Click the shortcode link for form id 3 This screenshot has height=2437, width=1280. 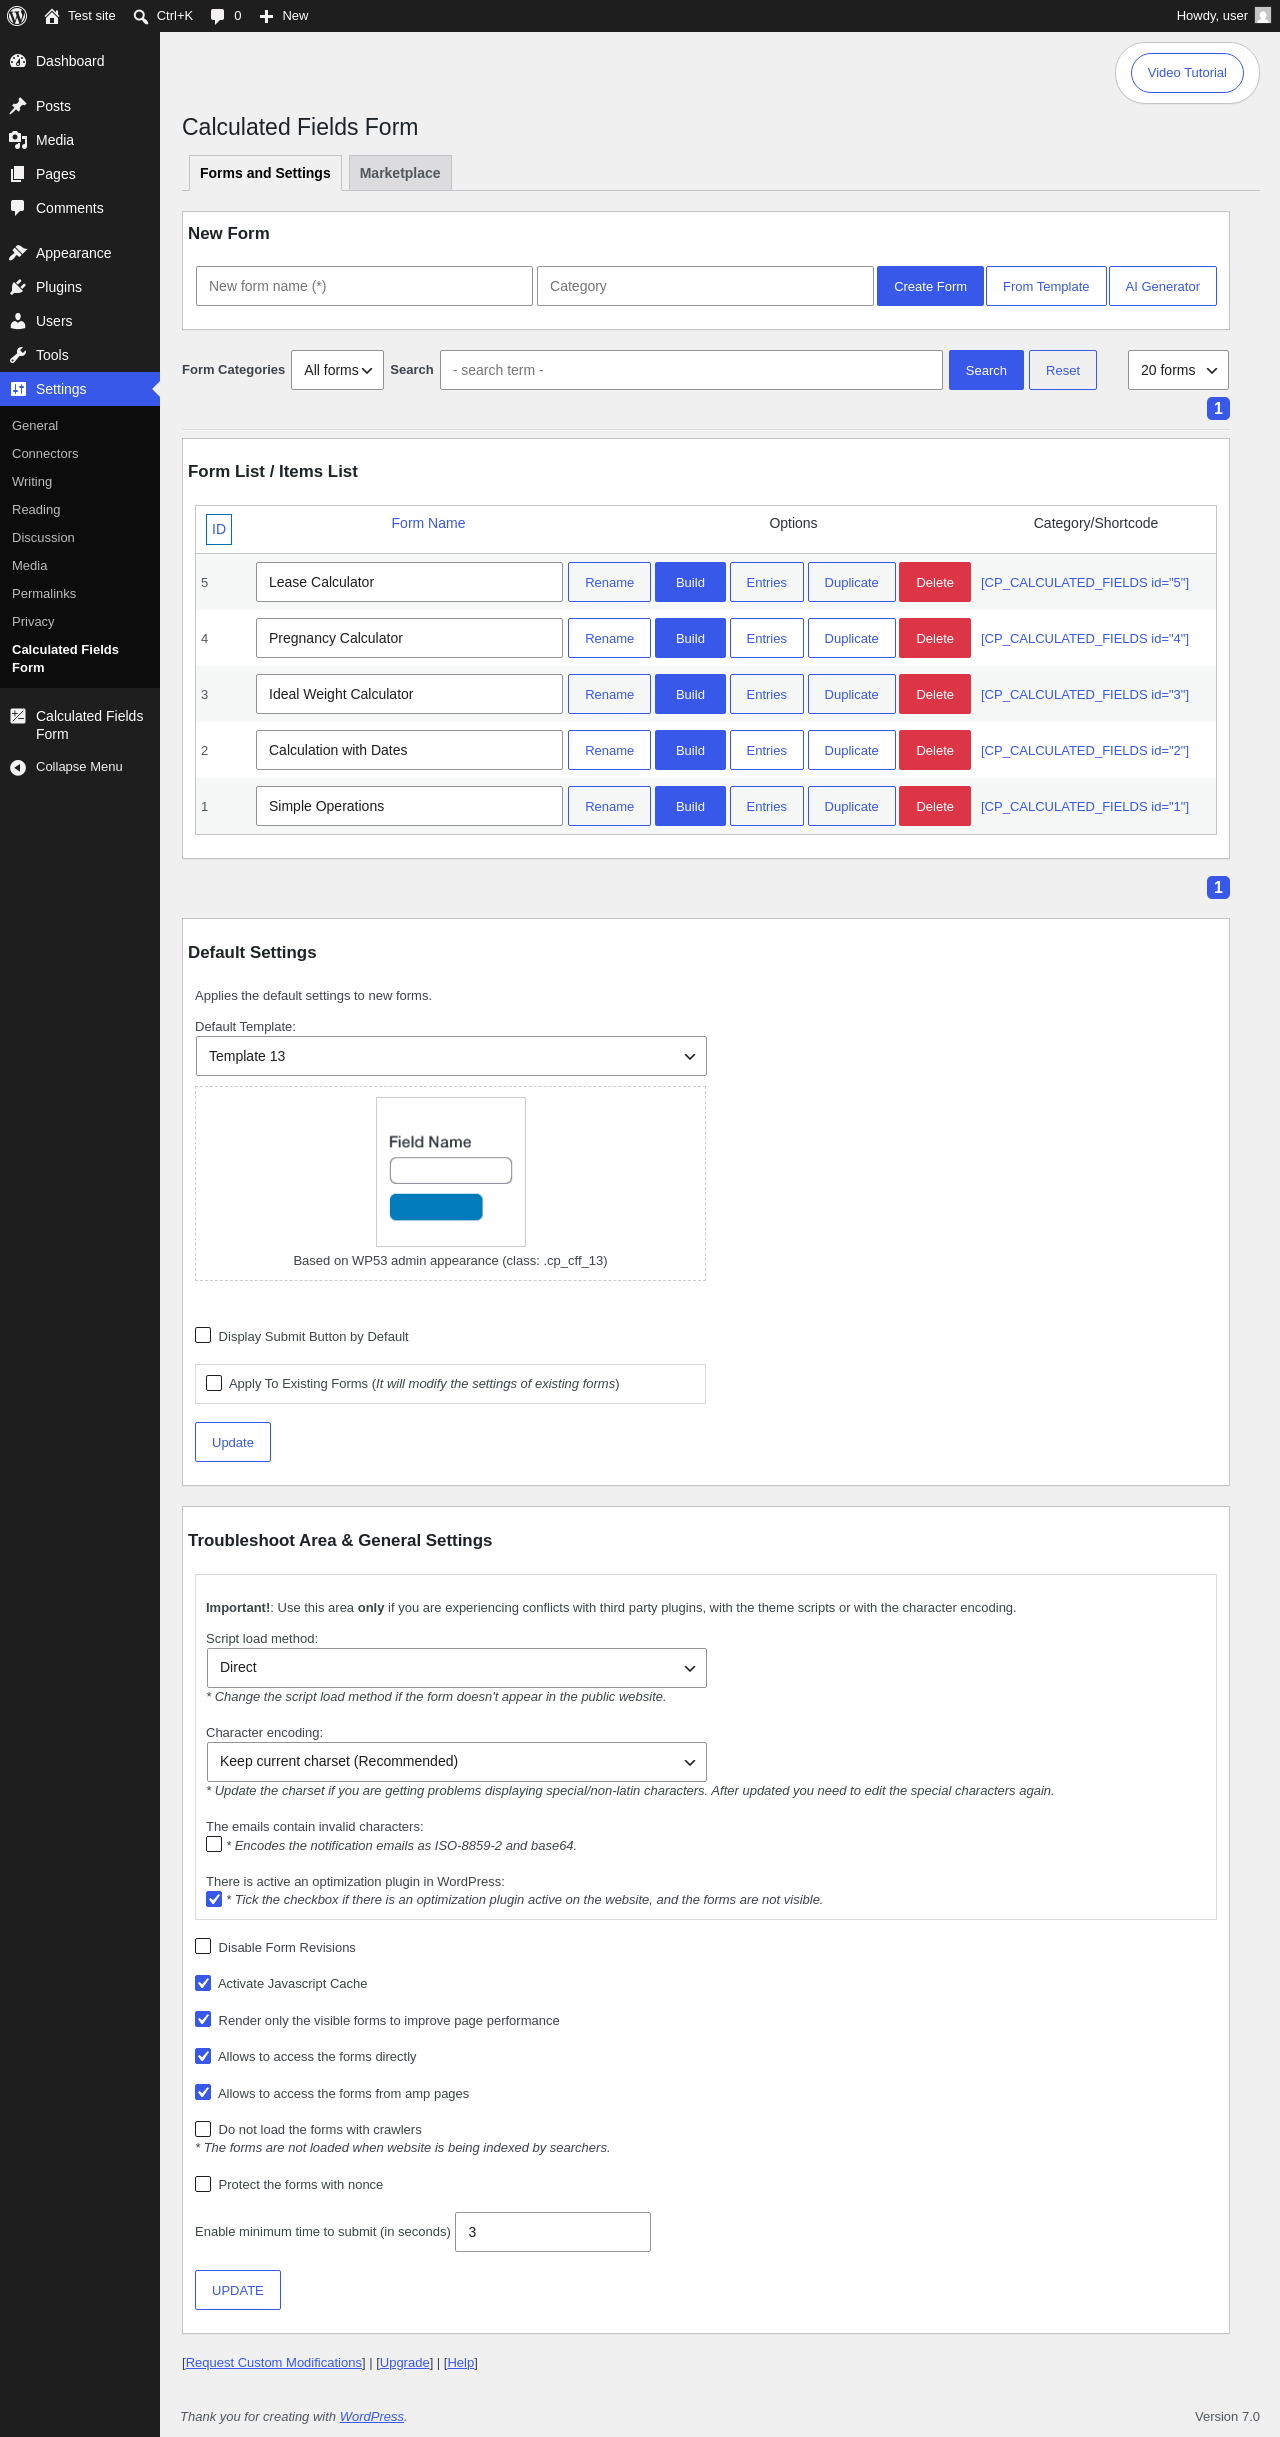click(1085, 694)
